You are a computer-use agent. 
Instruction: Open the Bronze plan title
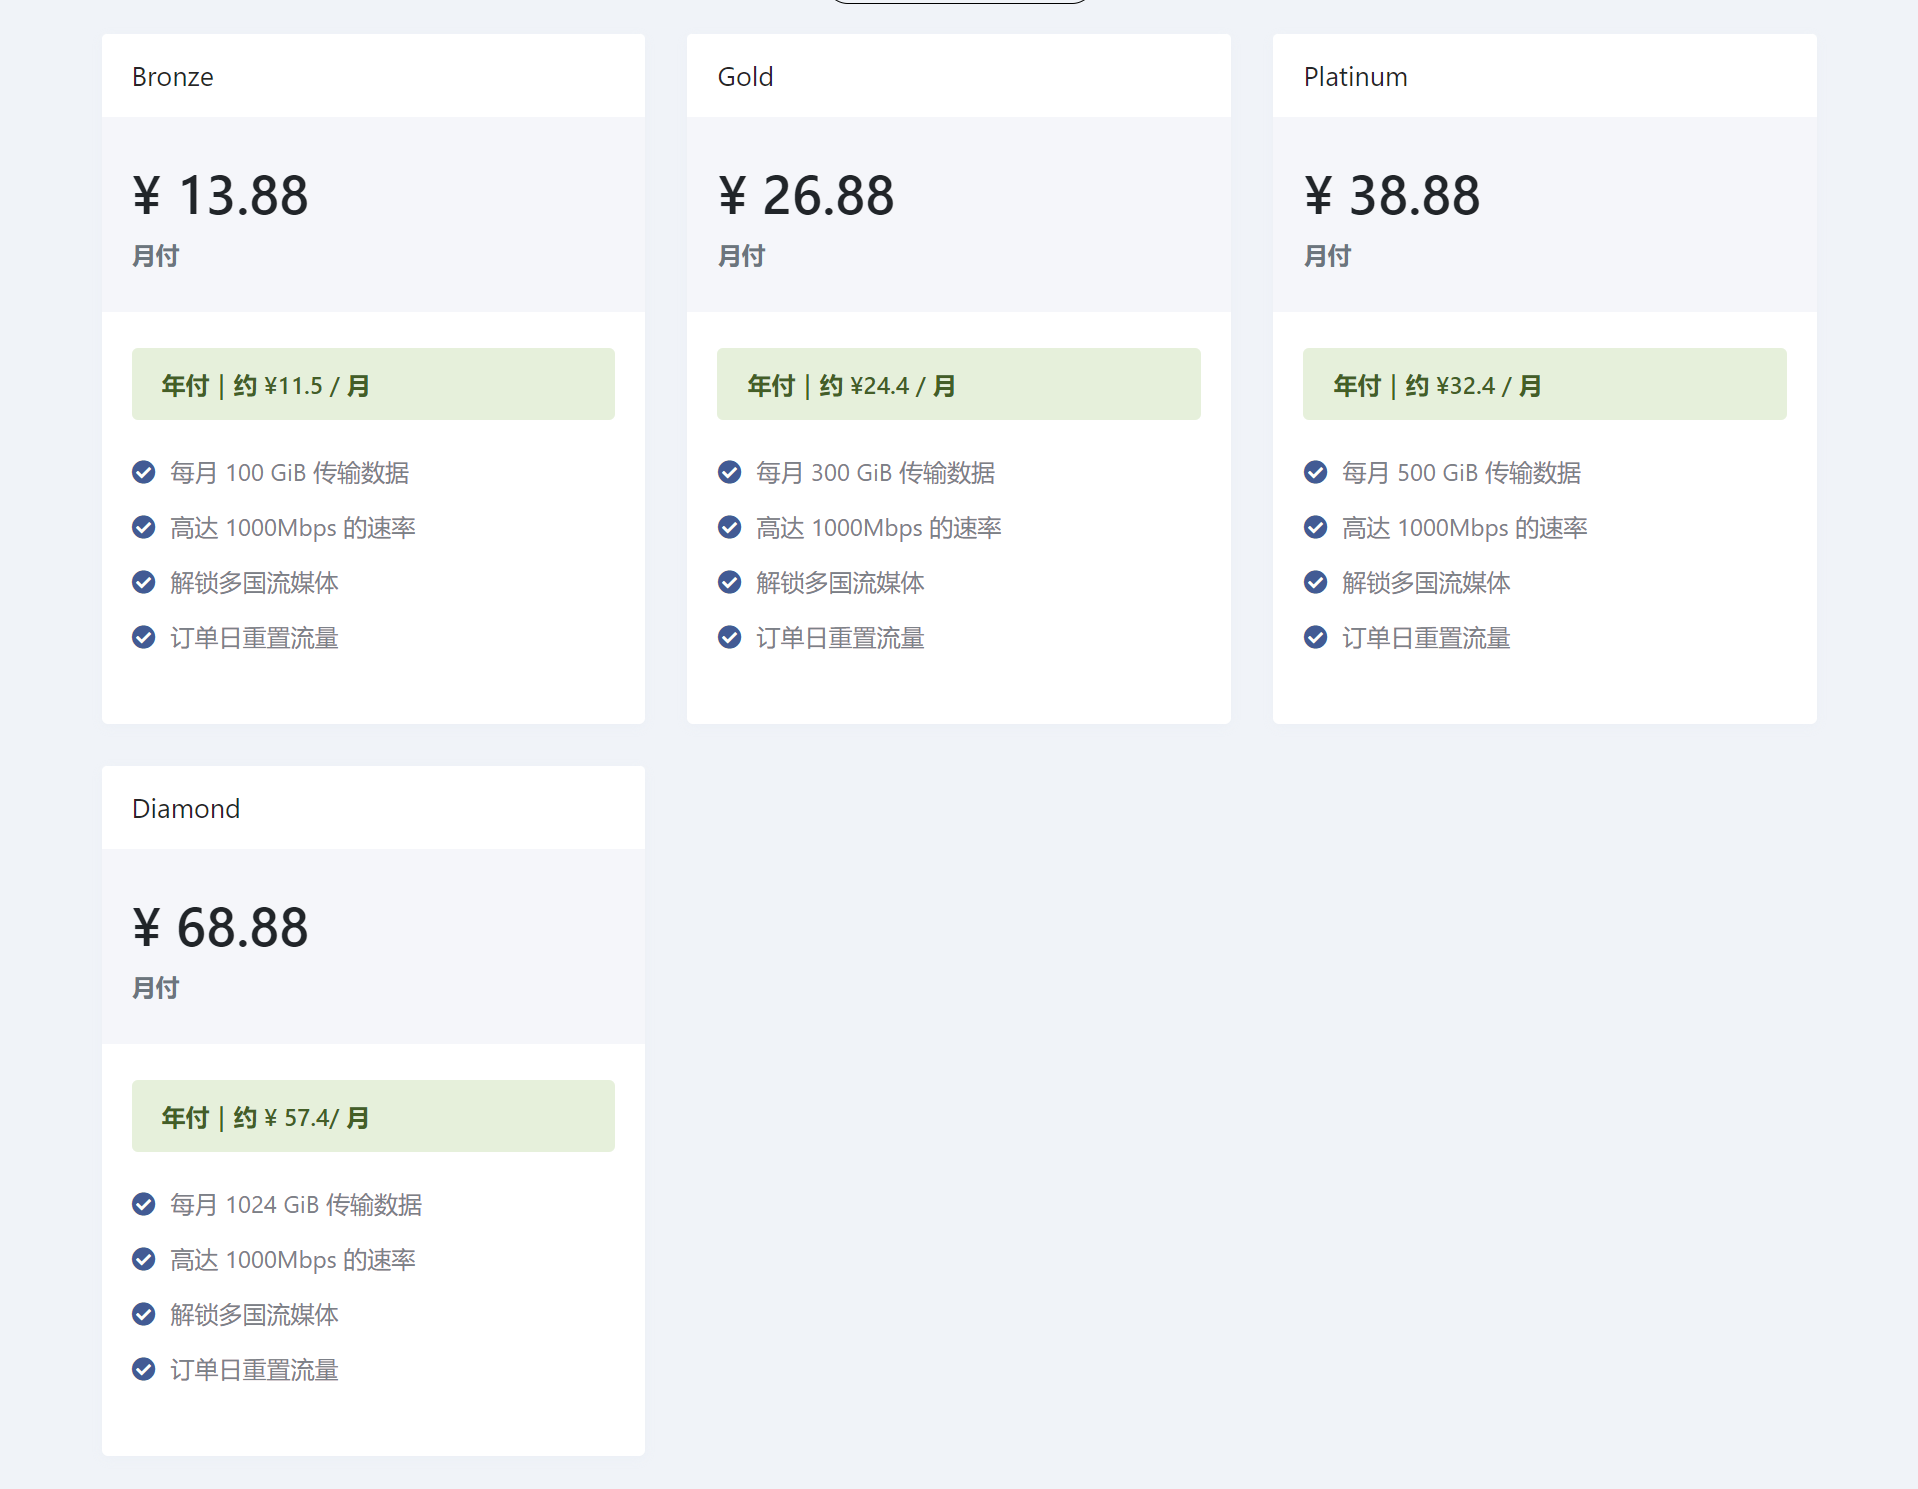[173, 77]
